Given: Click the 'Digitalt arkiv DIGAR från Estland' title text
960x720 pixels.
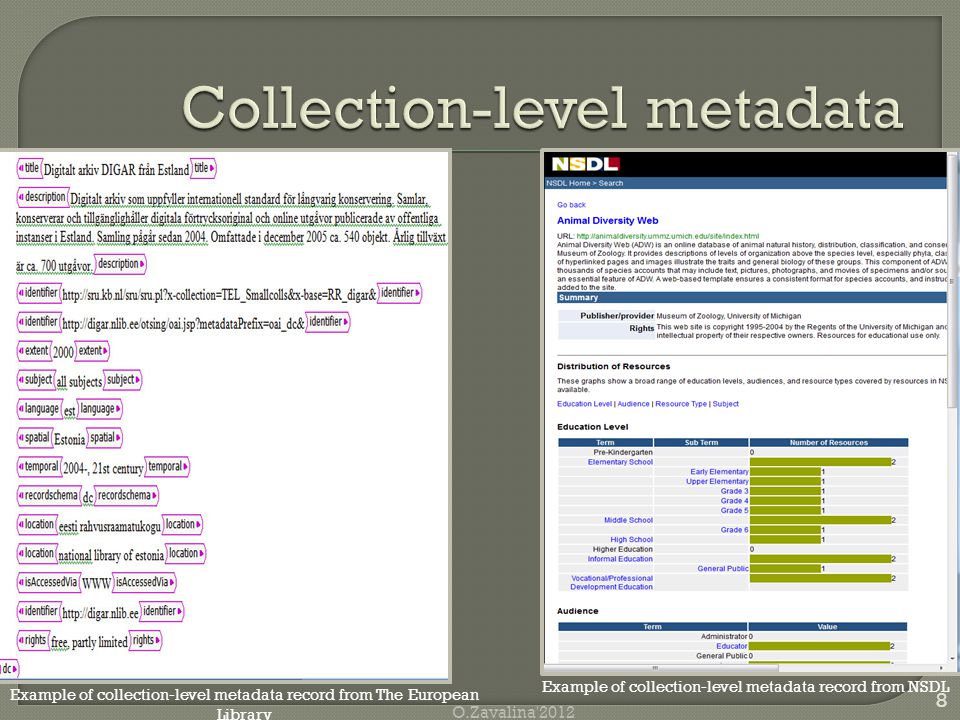Looking at the screenshot, I should coord(116,170).
